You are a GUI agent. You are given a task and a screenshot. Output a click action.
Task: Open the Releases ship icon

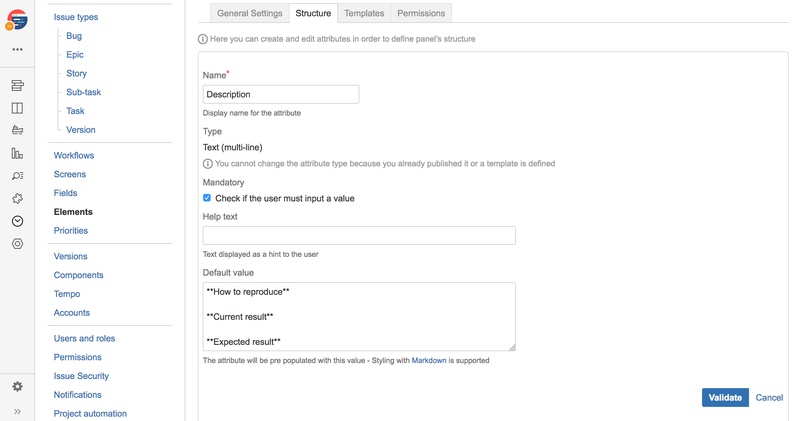(x=17, y=130)
